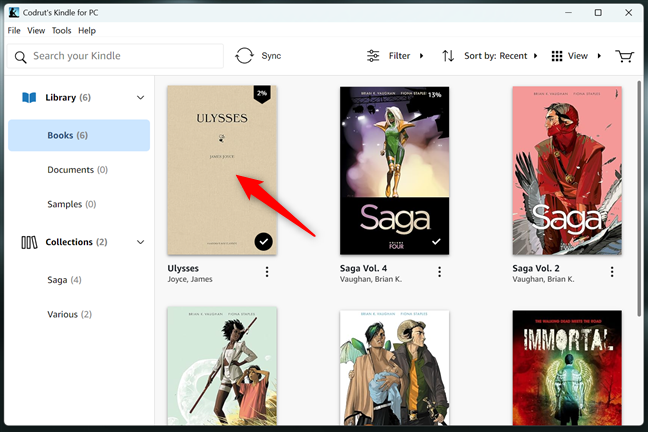This screenshot has height=432, width=648.
Task: Click the vertical scrollbar of the library
Action: [x=639, y=198]
